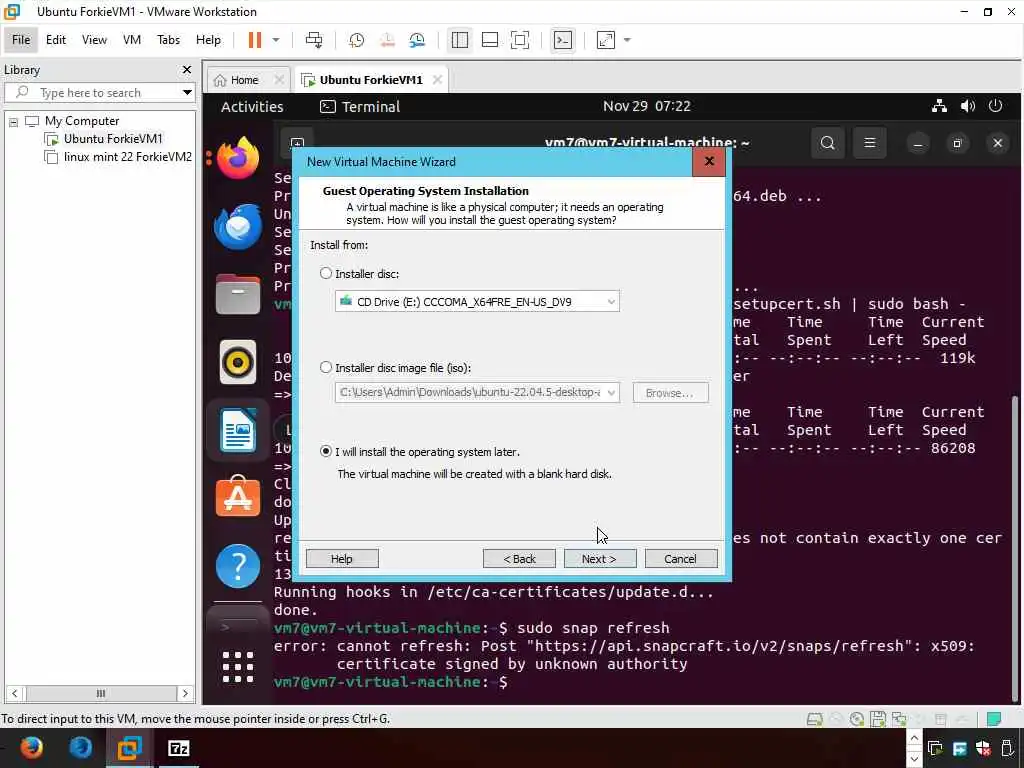Open Files from the Ubuntu dock
The image size is (1024, 768).
pyautogui.click(x=238, y=294)
